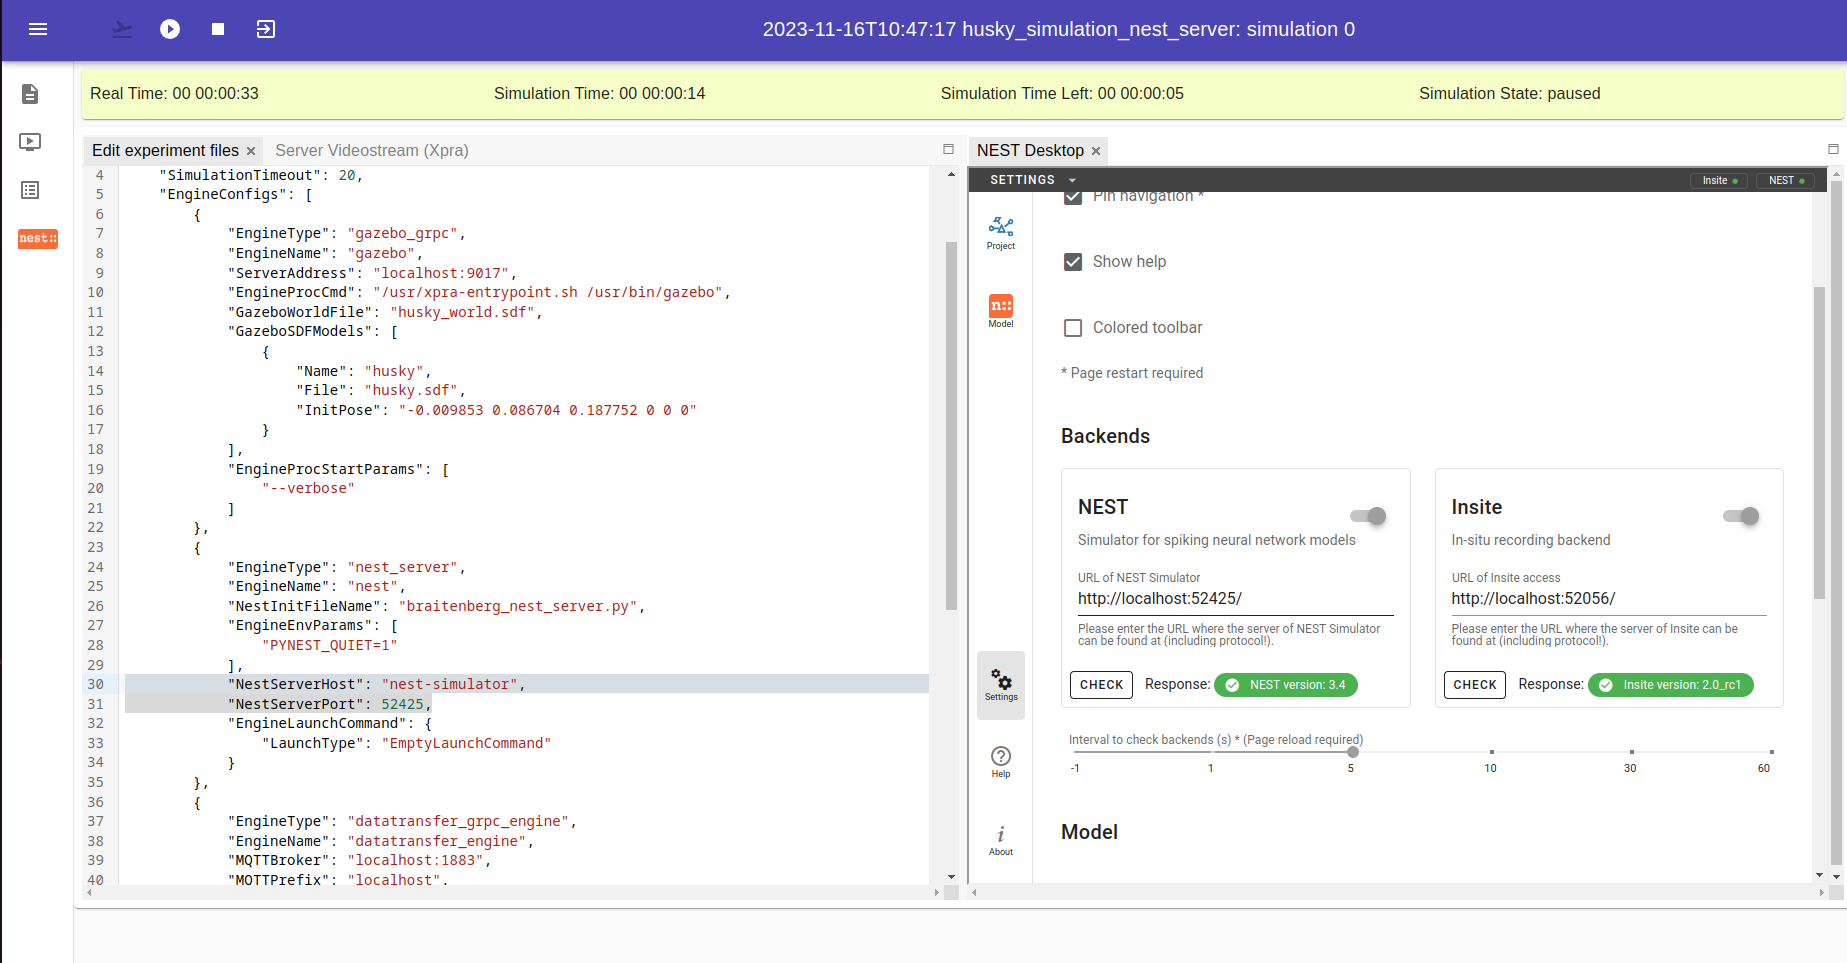Close the Edit experiment files tab
Image resolution: width=1847 pixels, height=963 pixels.
point(251,151)
